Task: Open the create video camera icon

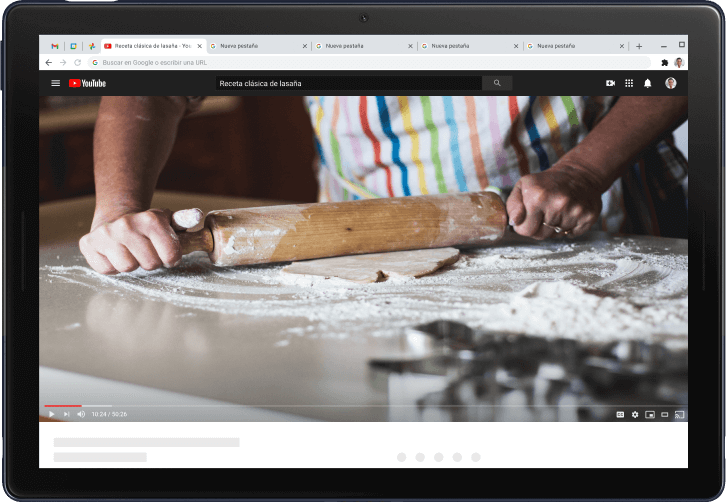Action: 610,83
